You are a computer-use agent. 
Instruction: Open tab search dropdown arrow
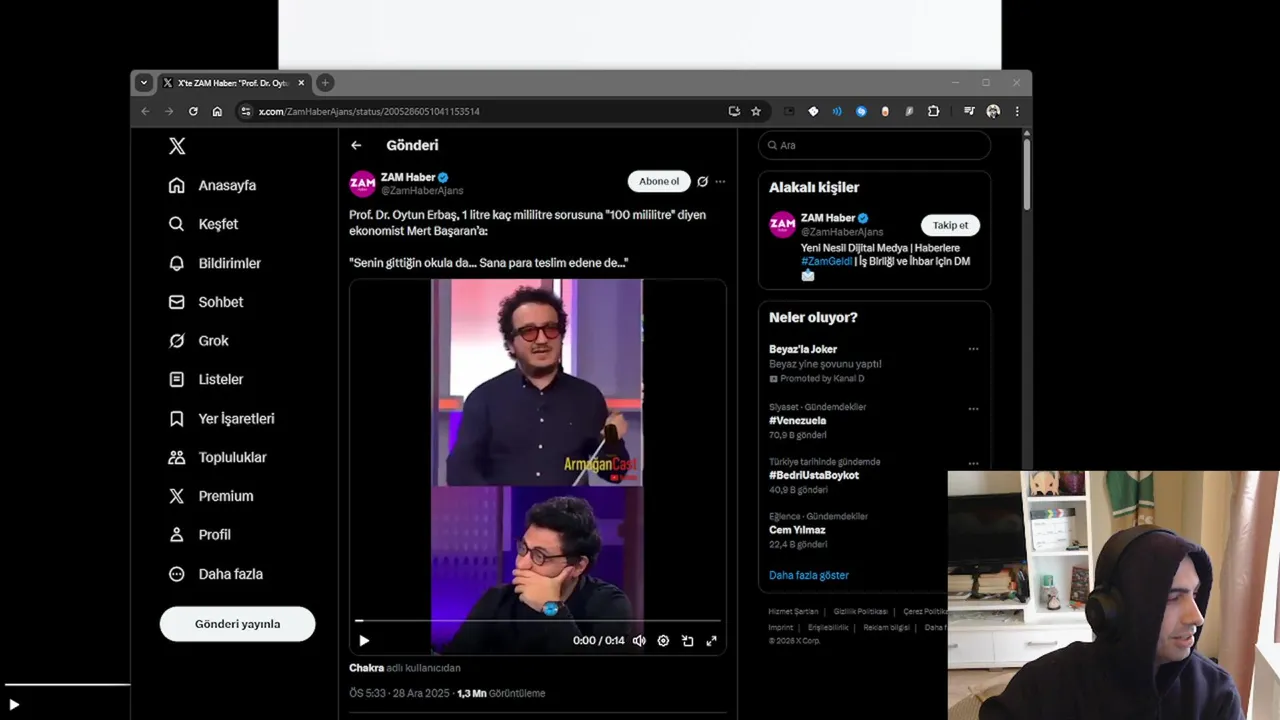pos(144,83)
